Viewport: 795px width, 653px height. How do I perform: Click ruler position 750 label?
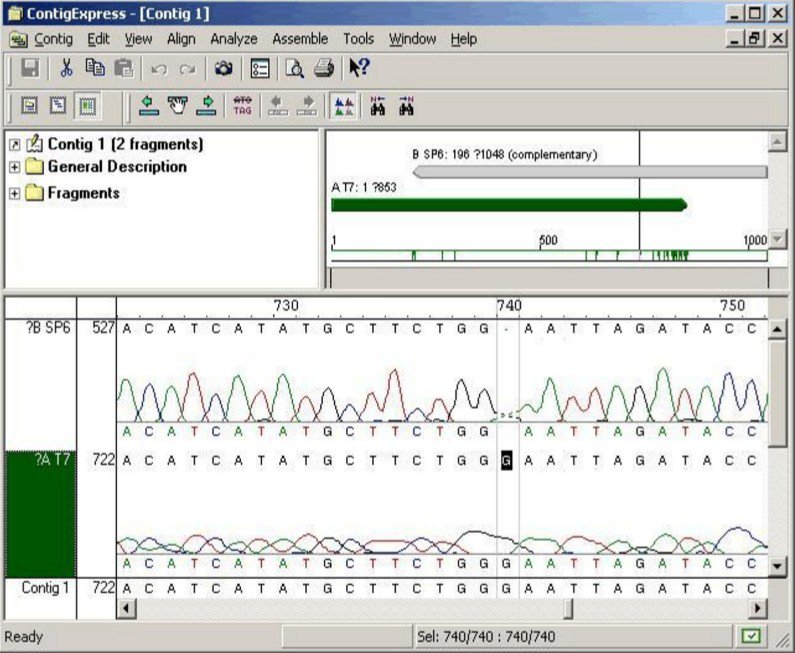[x=732, y=305]
